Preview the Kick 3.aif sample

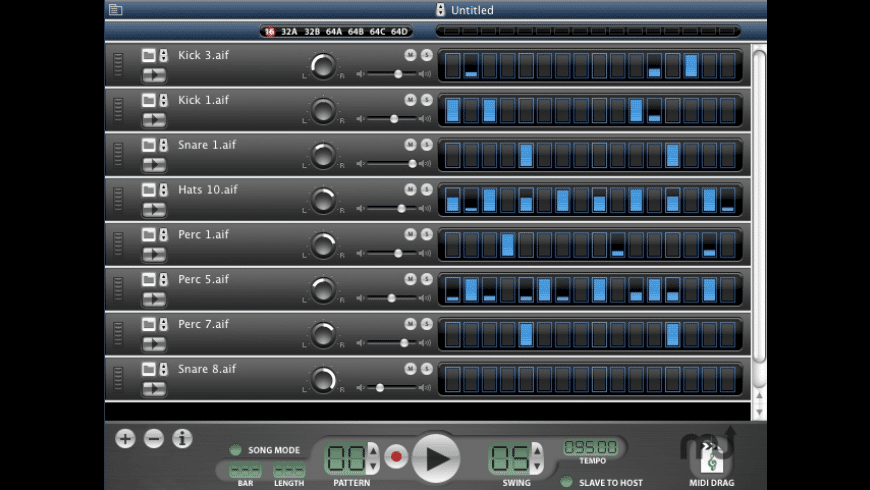(154, 75)
